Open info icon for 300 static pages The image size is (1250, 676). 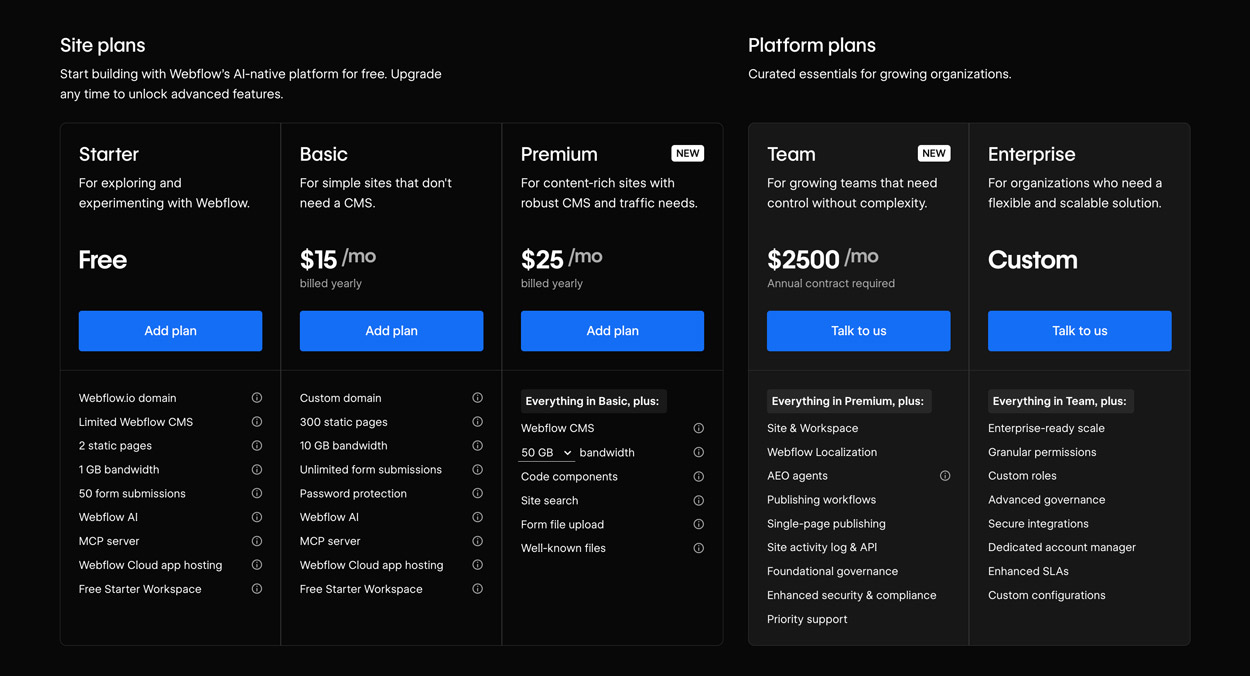click(x=478, y=422)
